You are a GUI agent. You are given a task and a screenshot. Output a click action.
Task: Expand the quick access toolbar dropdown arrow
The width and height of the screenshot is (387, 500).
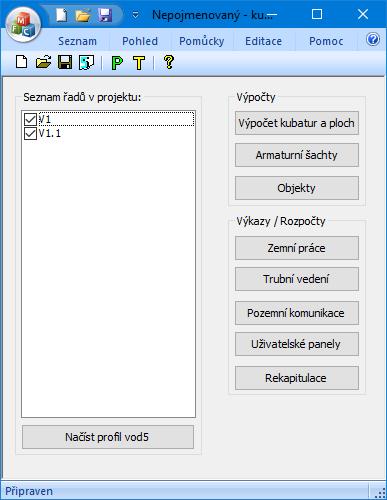136,15
